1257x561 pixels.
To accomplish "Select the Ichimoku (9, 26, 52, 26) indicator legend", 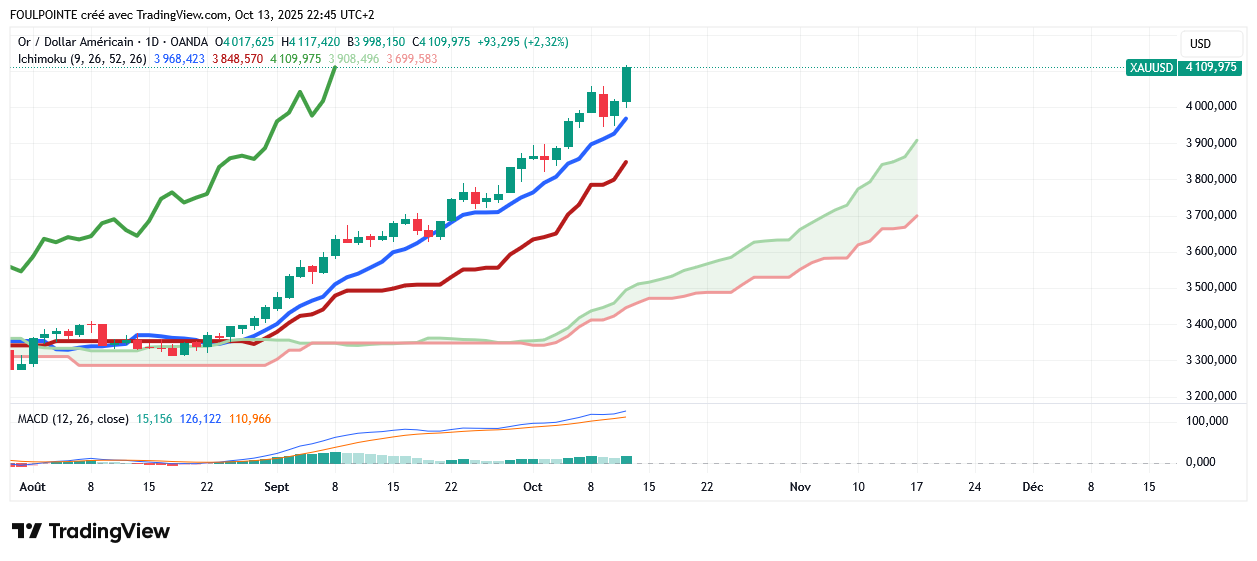I will pos(83,59).
